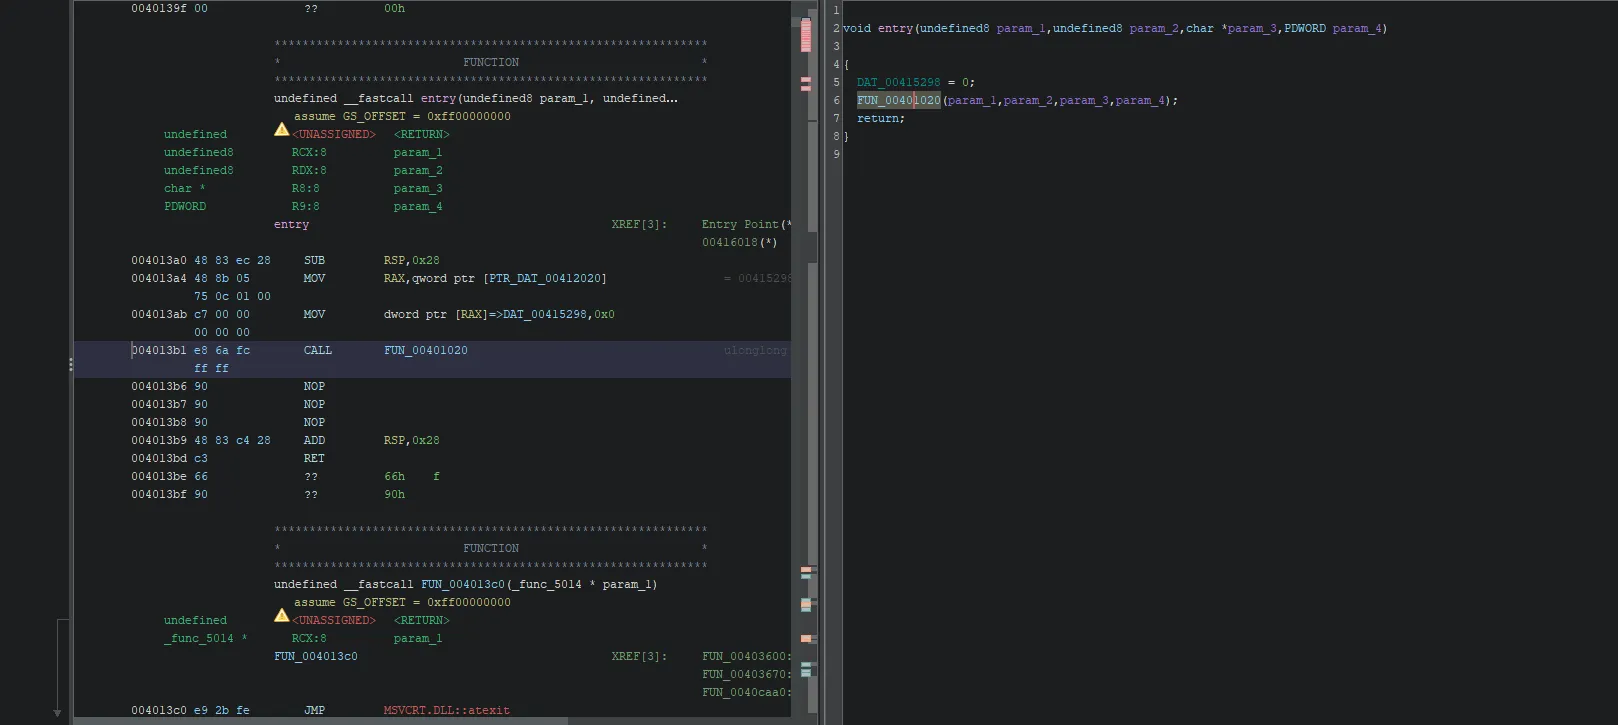Image resolution: width=1618 pixels, height=725 pixels.
Task: Click DAT_00415298 in the decompiler code
Action: pos(898,83)
